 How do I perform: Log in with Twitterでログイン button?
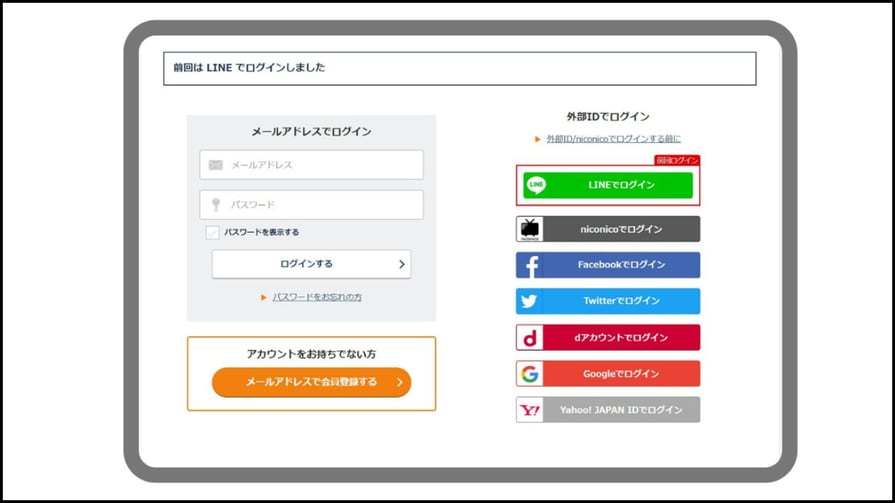(x=608, y=301)
